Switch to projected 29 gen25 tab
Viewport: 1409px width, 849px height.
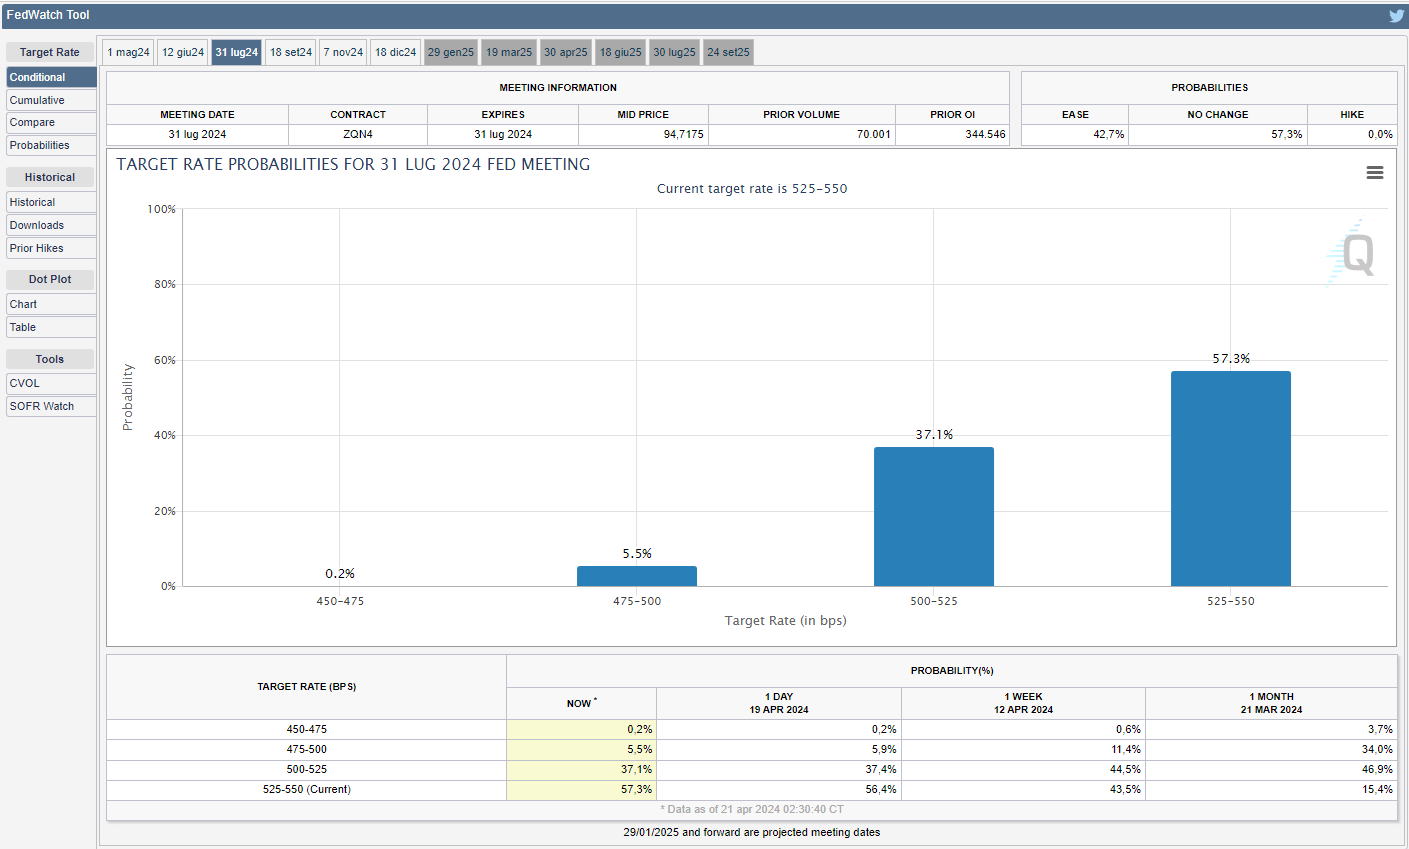pos(451,52)
